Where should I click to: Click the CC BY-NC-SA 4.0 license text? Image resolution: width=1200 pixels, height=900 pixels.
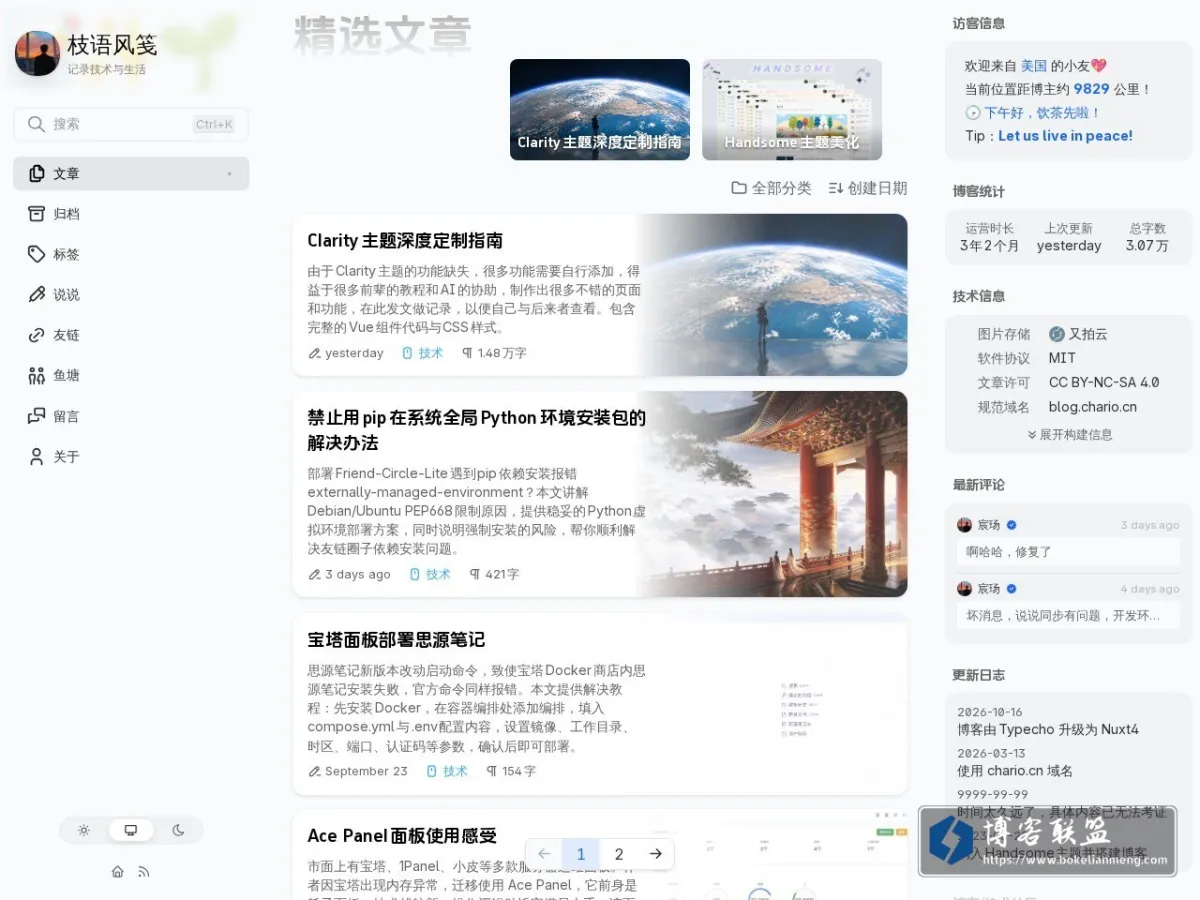1104,382
